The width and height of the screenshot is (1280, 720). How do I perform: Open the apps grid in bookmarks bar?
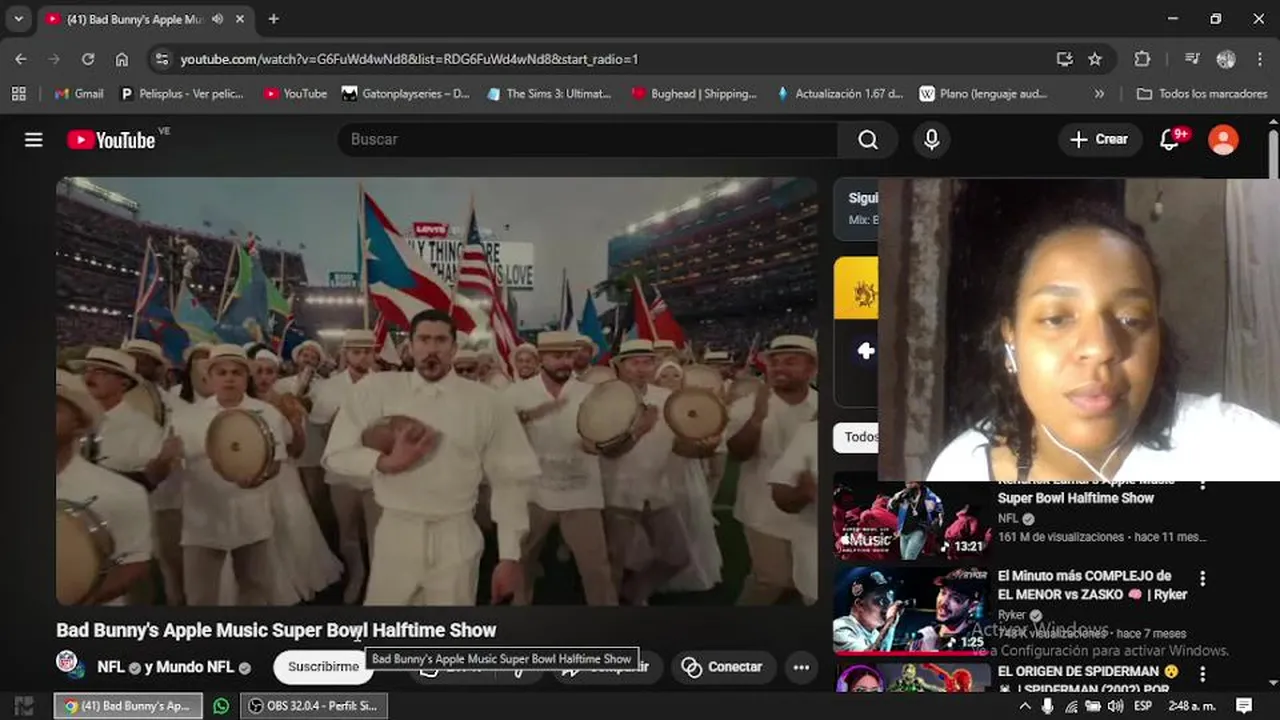[x=18, y=94]
